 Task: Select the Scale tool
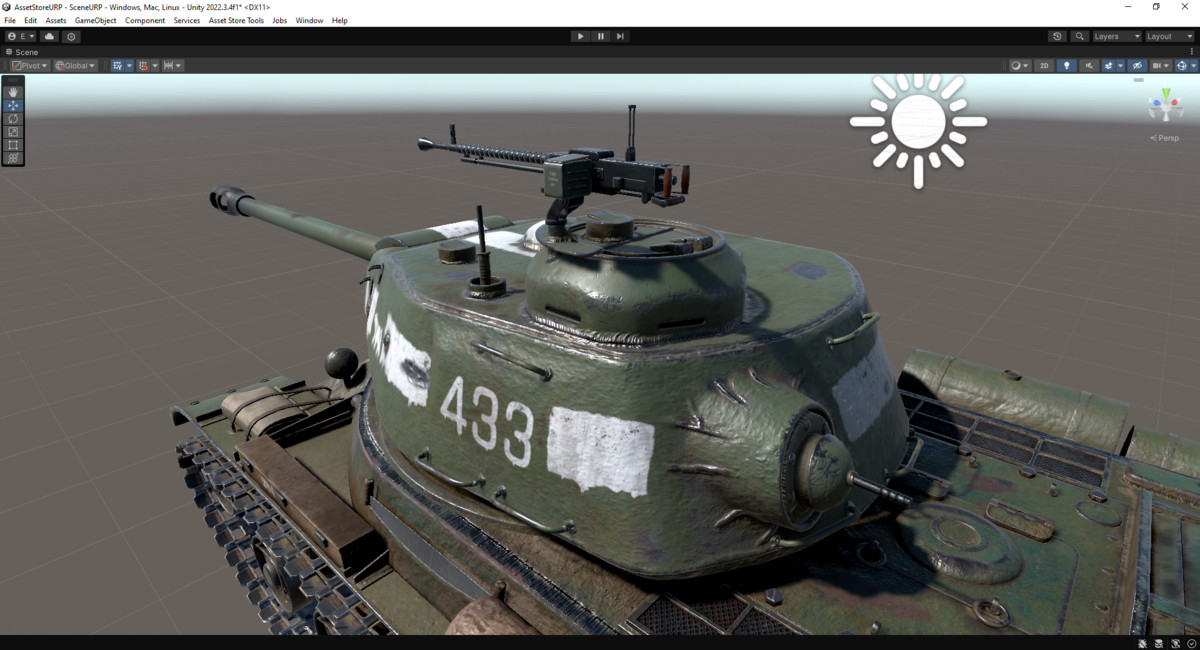click(12, 131)
